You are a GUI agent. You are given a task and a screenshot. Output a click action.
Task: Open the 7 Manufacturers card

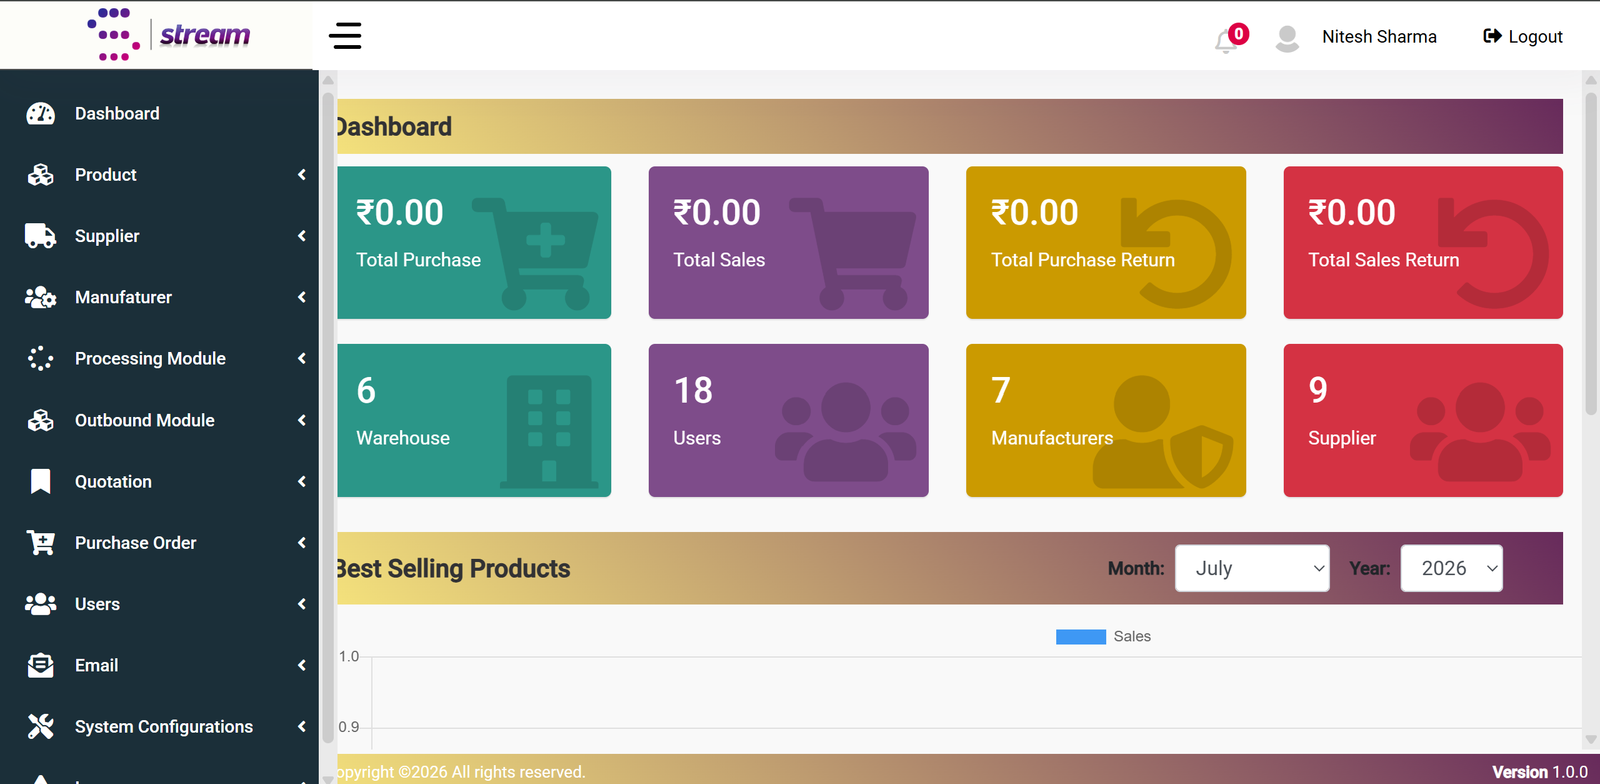click(1106, 420)
